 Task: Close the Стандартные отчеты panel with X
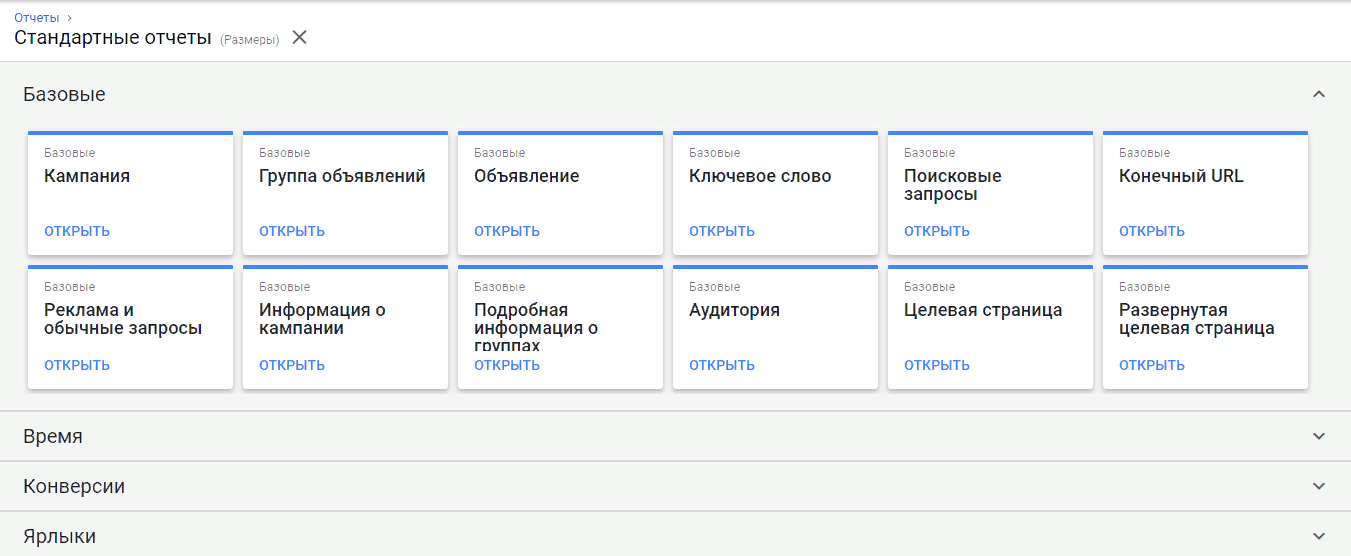pyautogui.click(x=299, y=38)
